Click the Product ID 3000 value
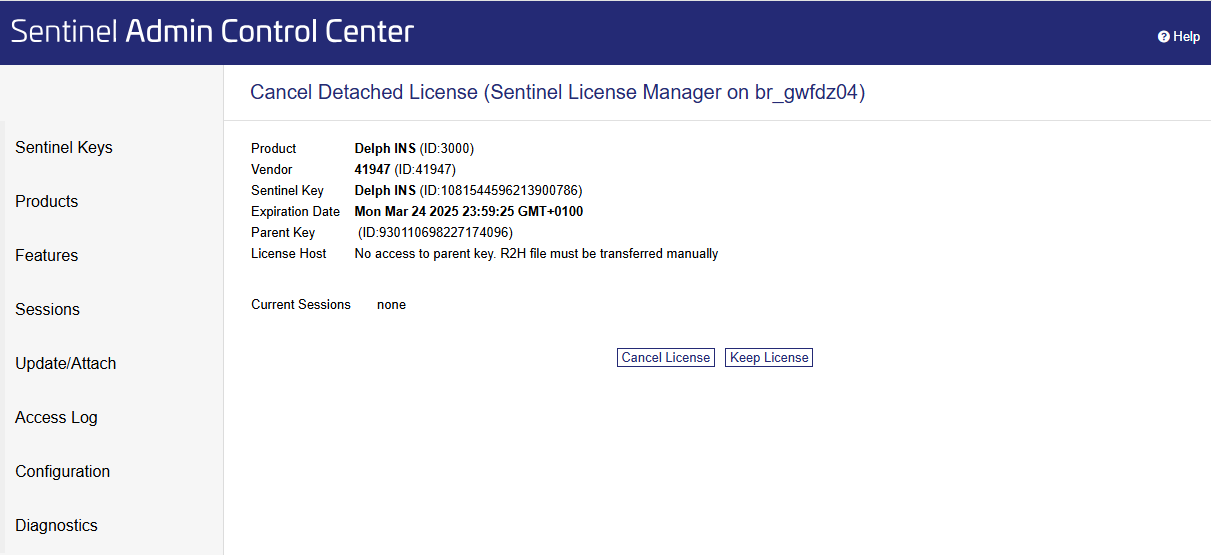Image resolution: width=1212 pixels, height=555 pixels. [x=446, y=149]
